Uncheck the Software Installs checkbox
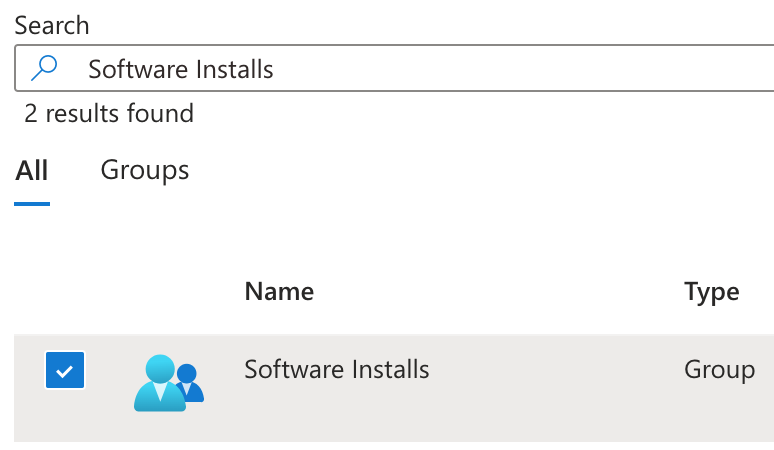Screen dimensions: 774x450 click(65, 371)
